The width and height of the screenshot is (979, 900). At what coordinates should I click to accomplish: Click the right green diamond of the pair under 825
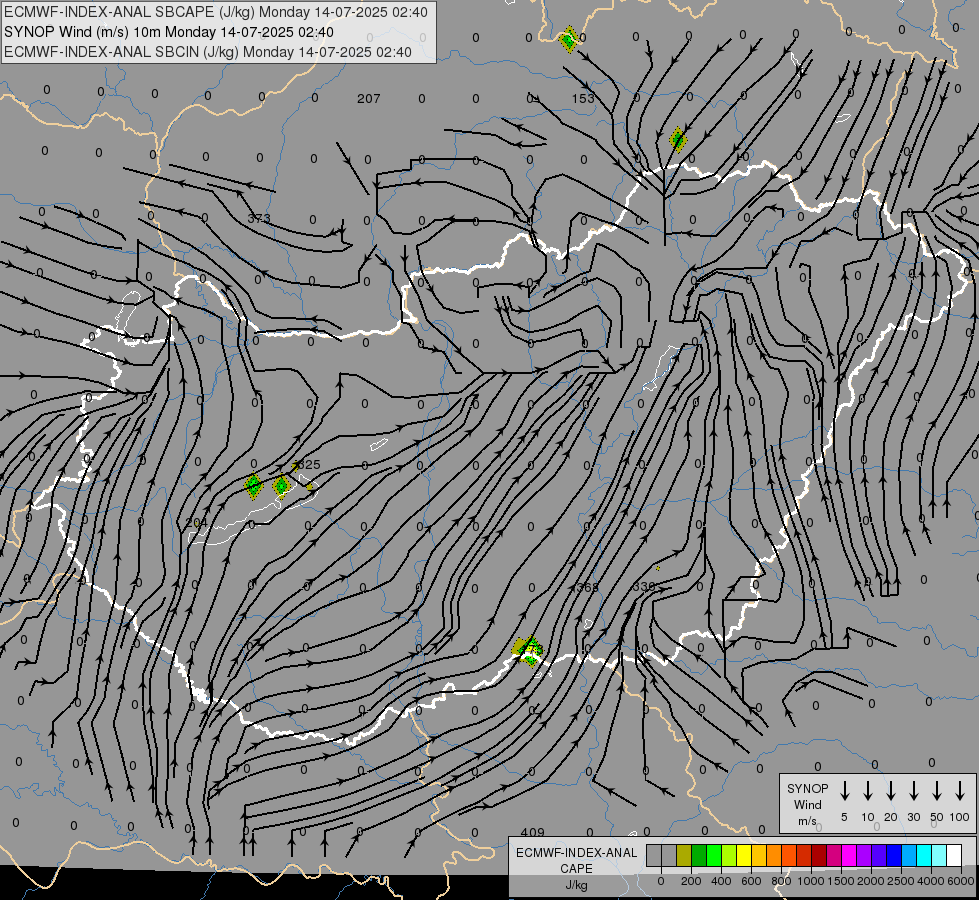pyautogui.click(x=281, y=485)
